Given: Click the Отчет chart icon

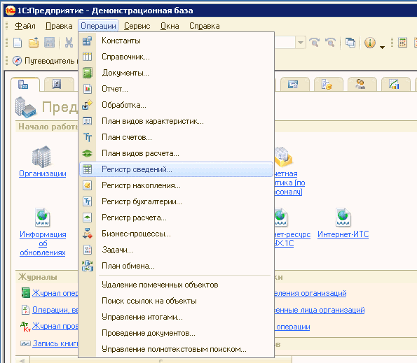Looking at the screenshot, I should tap(87, 89).
